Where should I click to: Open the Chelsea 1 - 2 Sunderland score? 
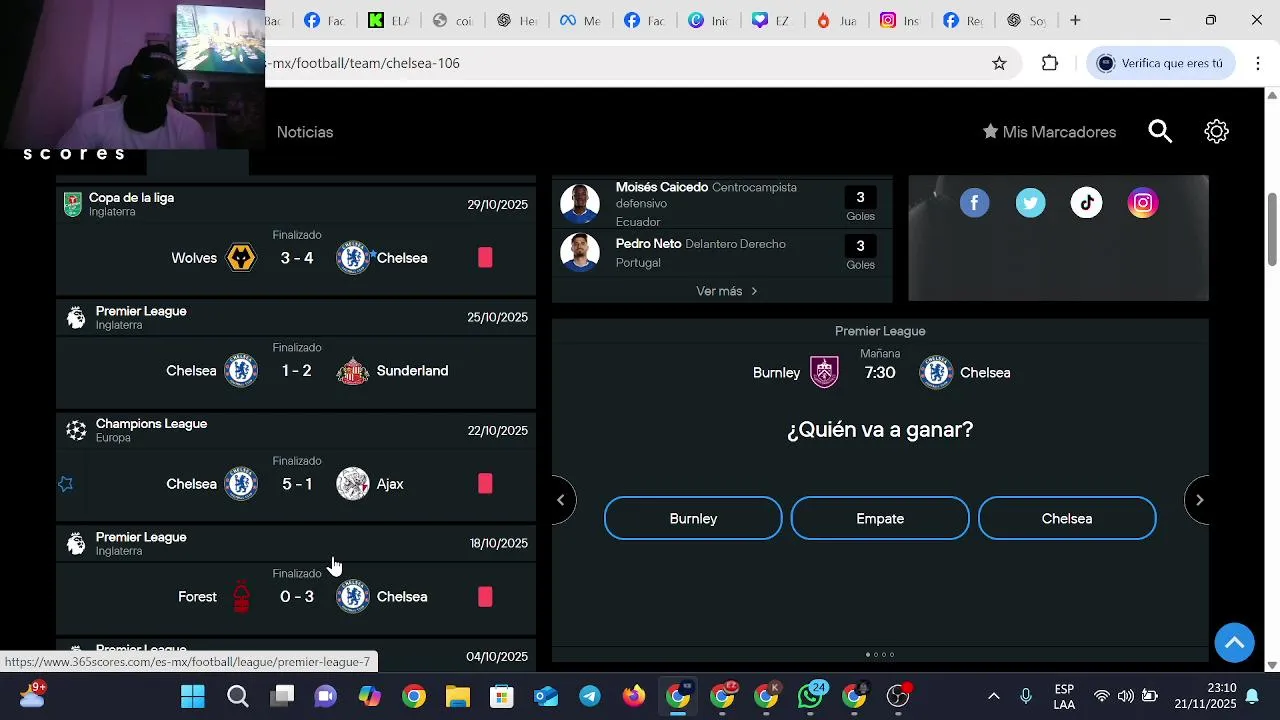(296, 371)
